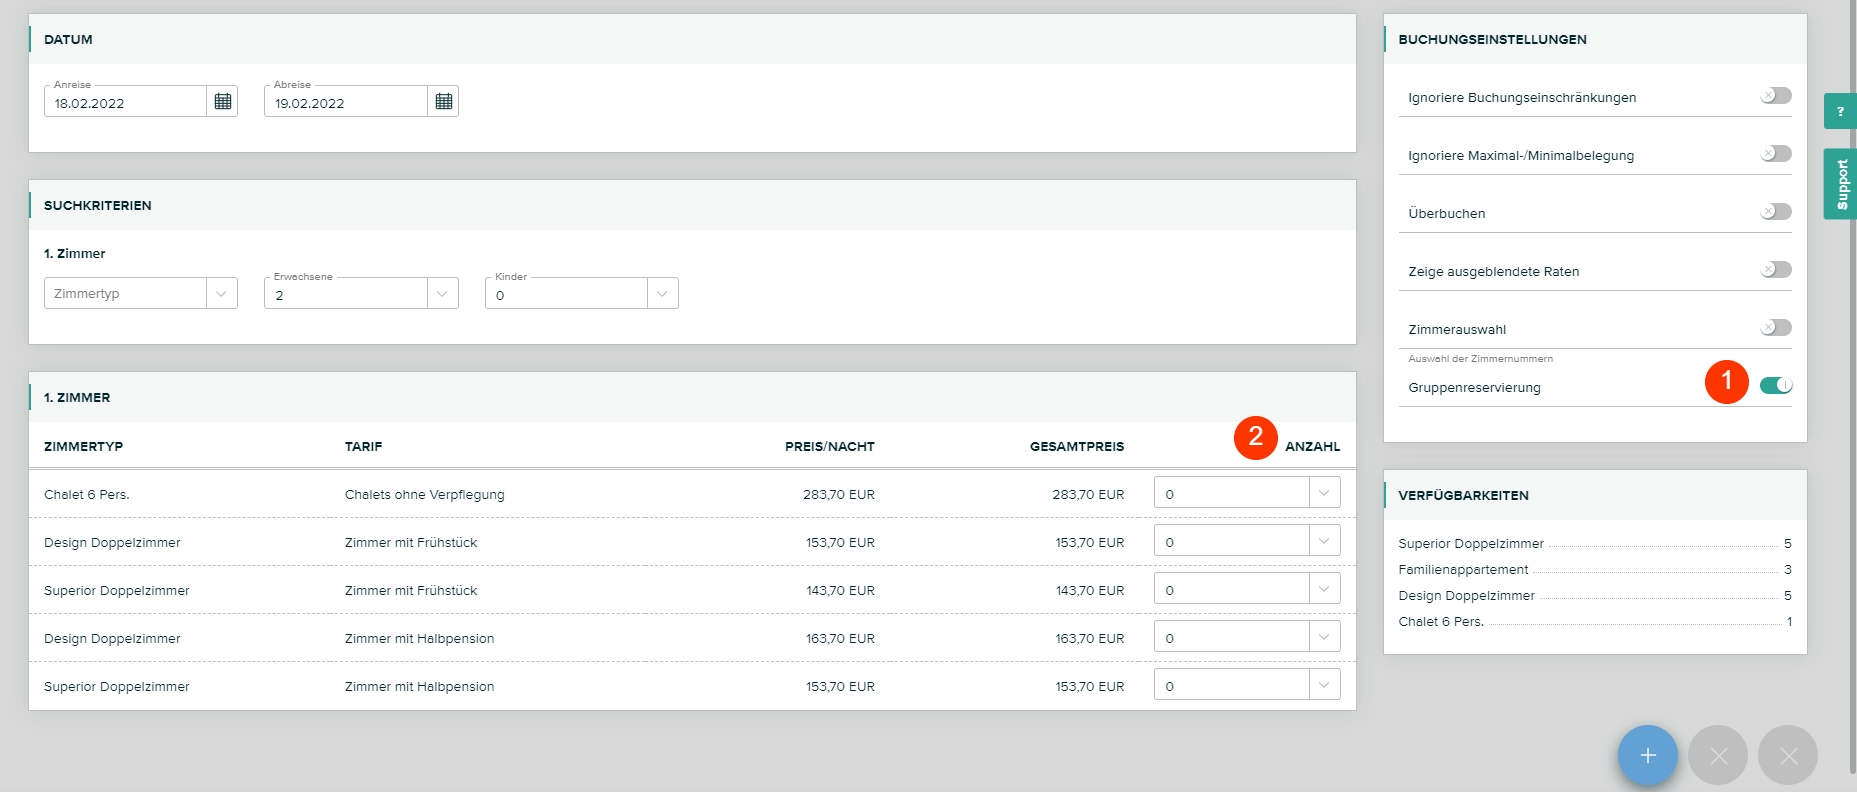Open the Zimmertyp dropdown

coord(141,294)
